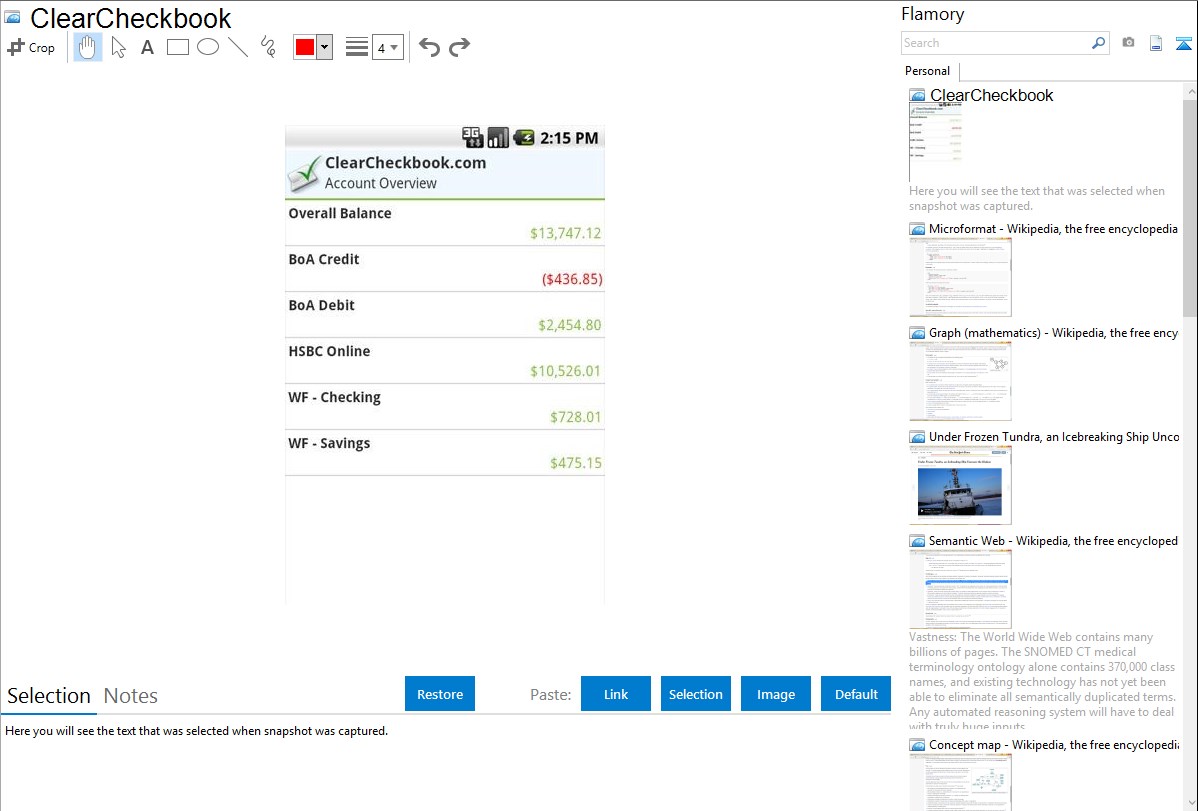Select the freehand scribble tool
Screen dimensions: 1198x811
[268, 47]
